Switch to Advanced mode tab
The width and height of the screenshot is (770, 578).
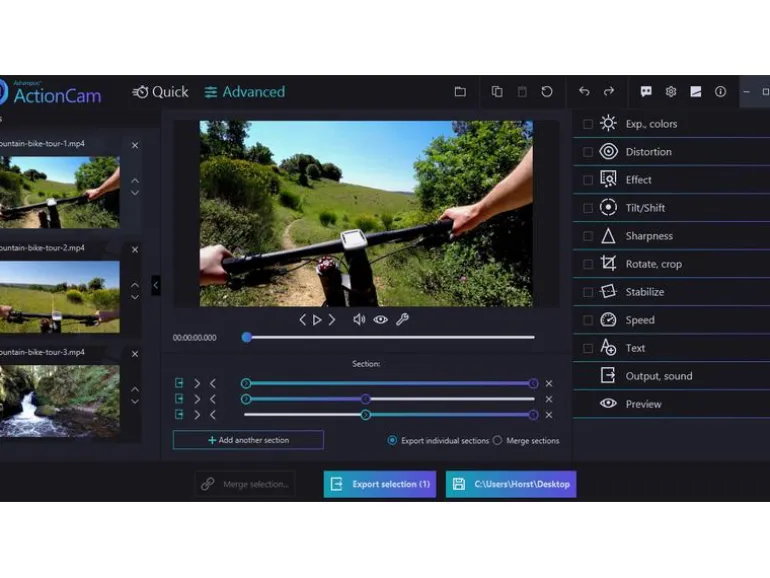pos(245,92)
